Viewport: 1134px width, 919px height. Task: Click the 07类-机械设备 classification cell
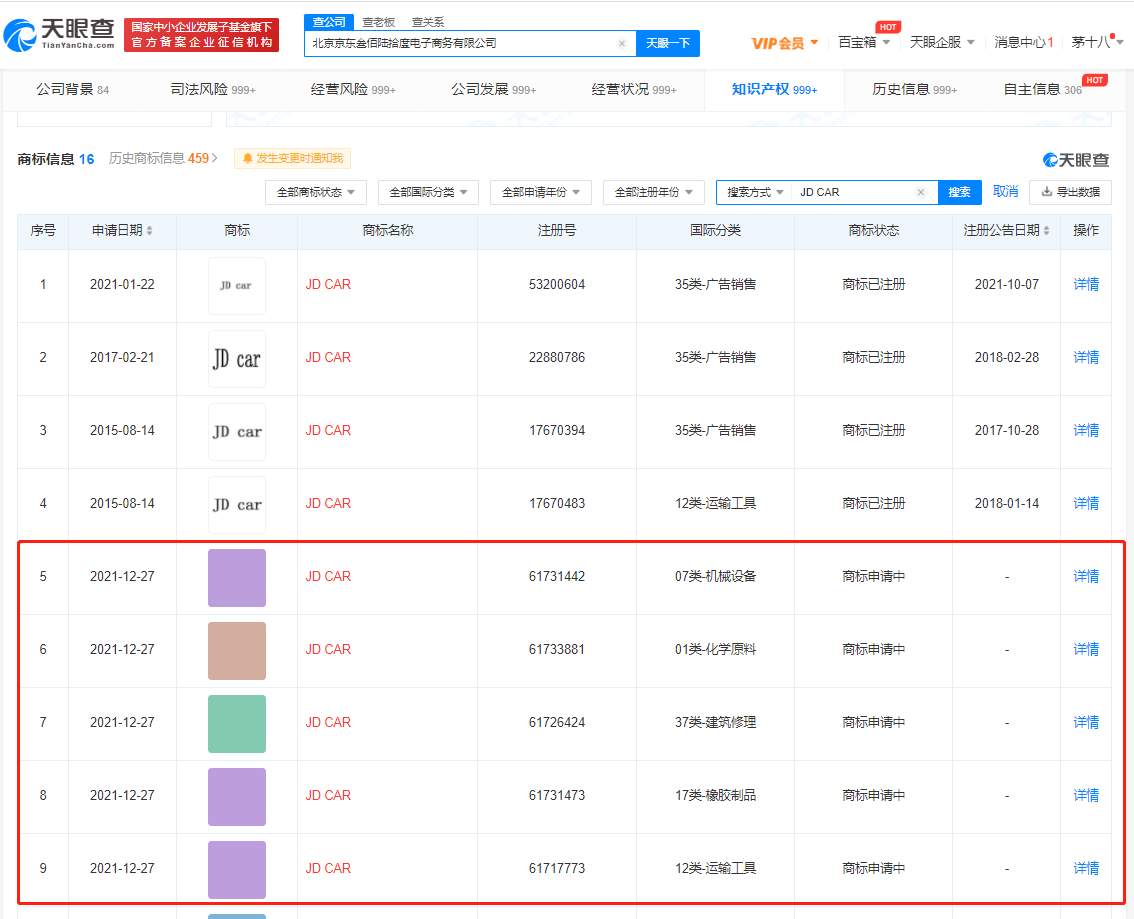click(715, 576)
